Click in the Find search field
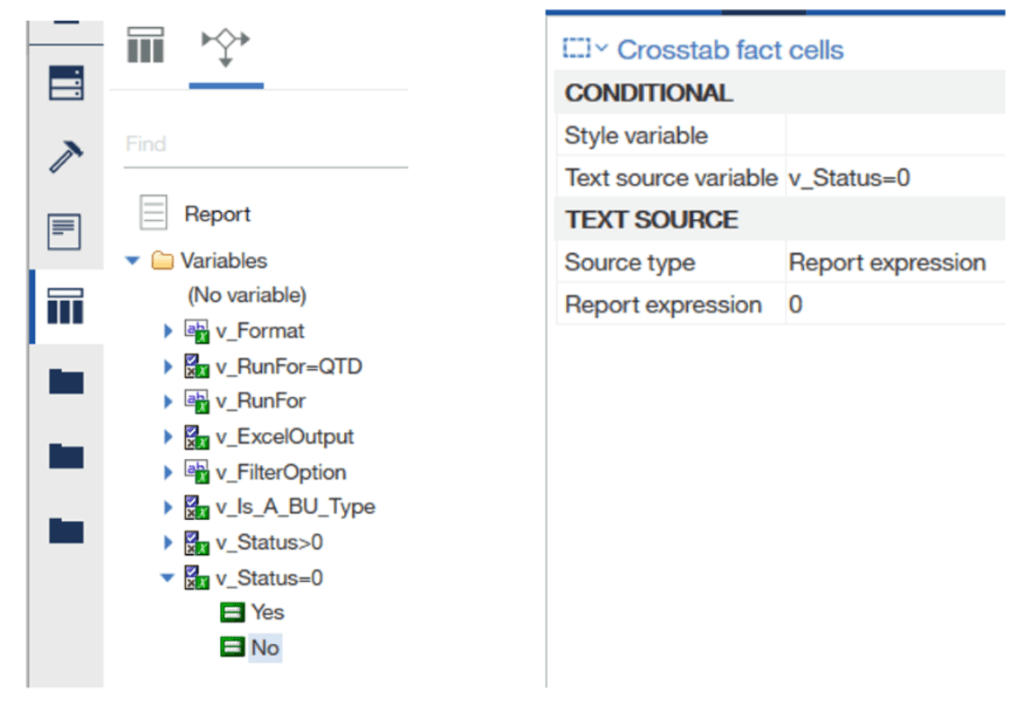This screenshot has height=714, width=1024. [265, 144]
